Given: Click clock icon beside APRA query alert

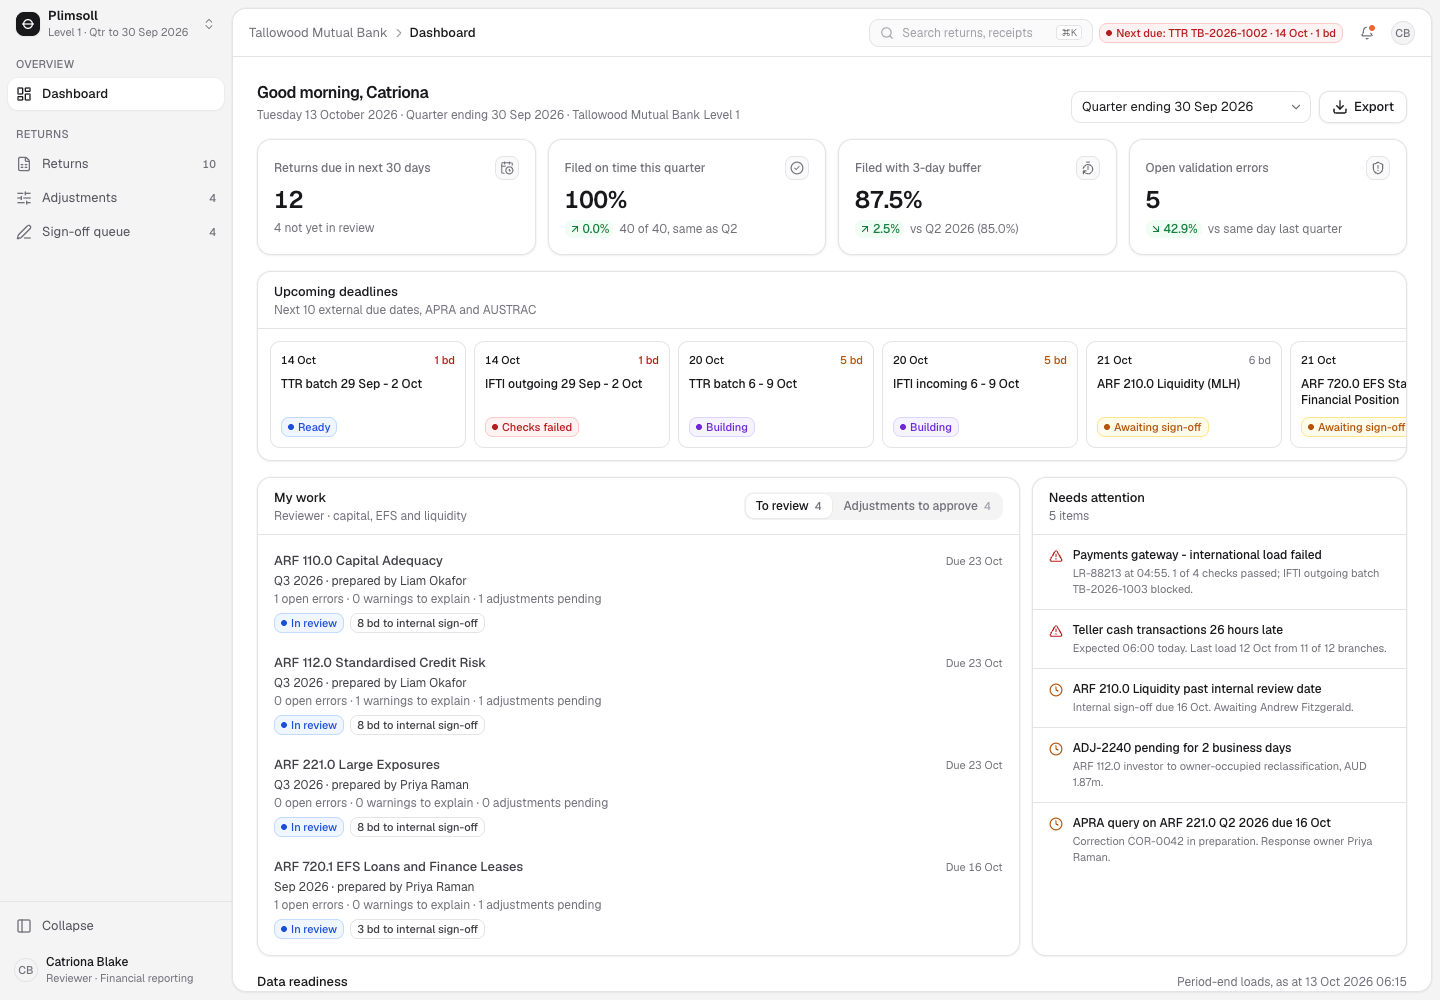Looking at the screenshot, I should click(x=1056, y=824).
